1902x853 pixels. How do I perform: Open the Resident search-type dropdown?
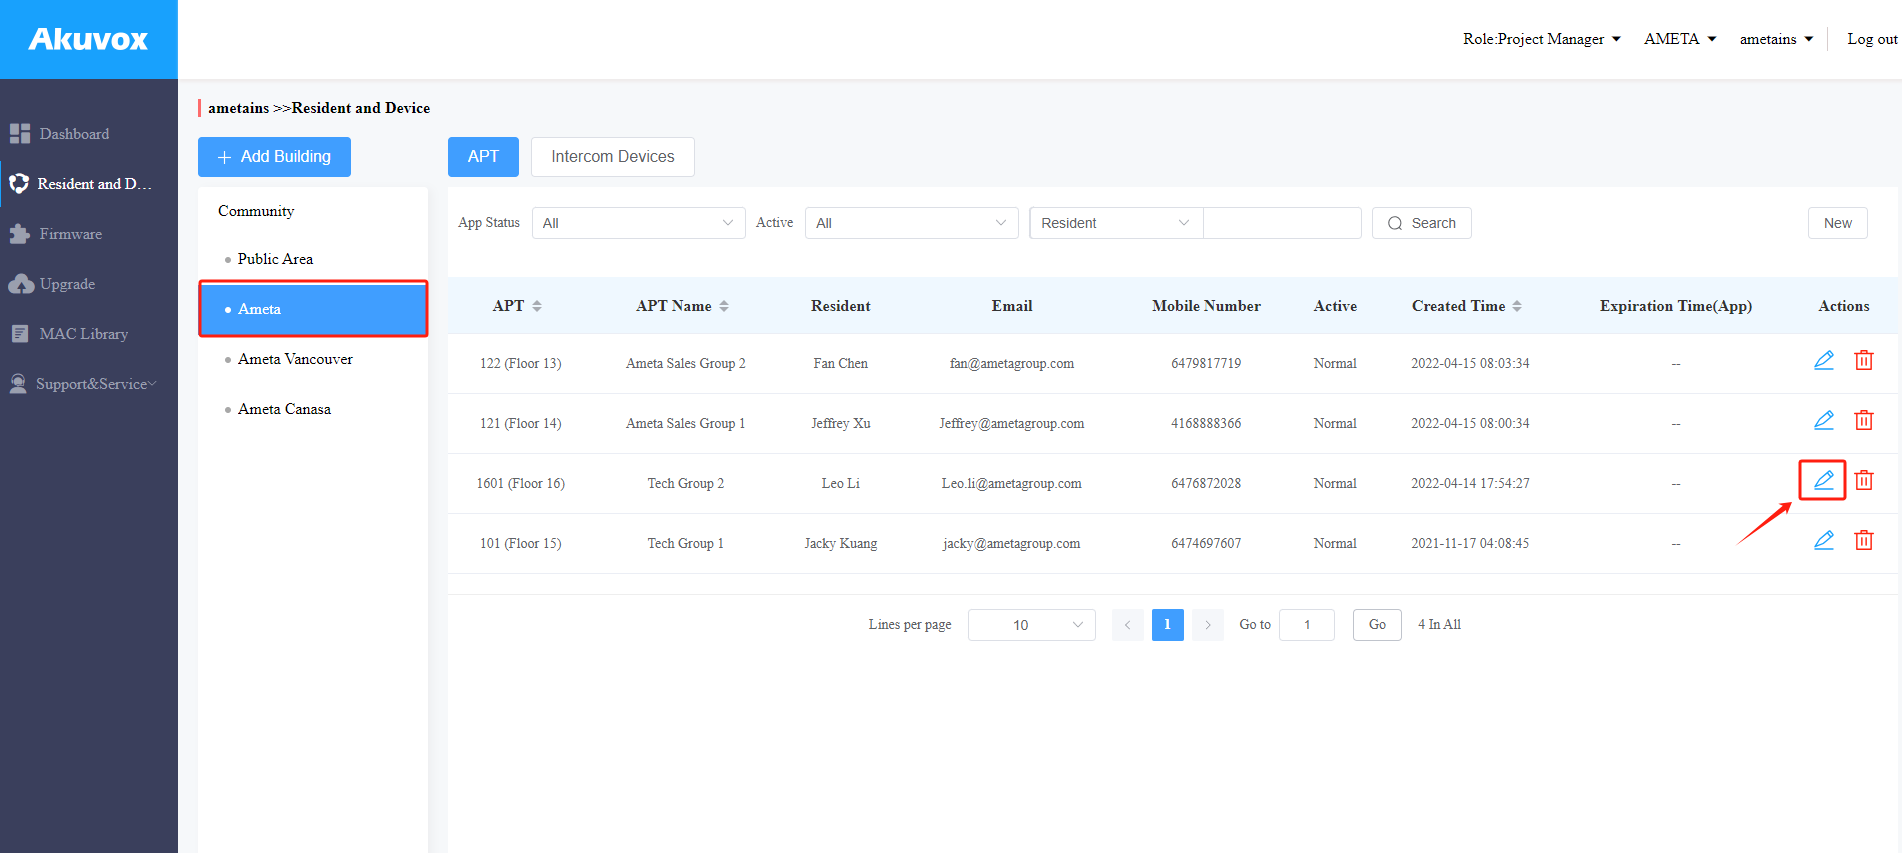click(x=1116, y=223)
